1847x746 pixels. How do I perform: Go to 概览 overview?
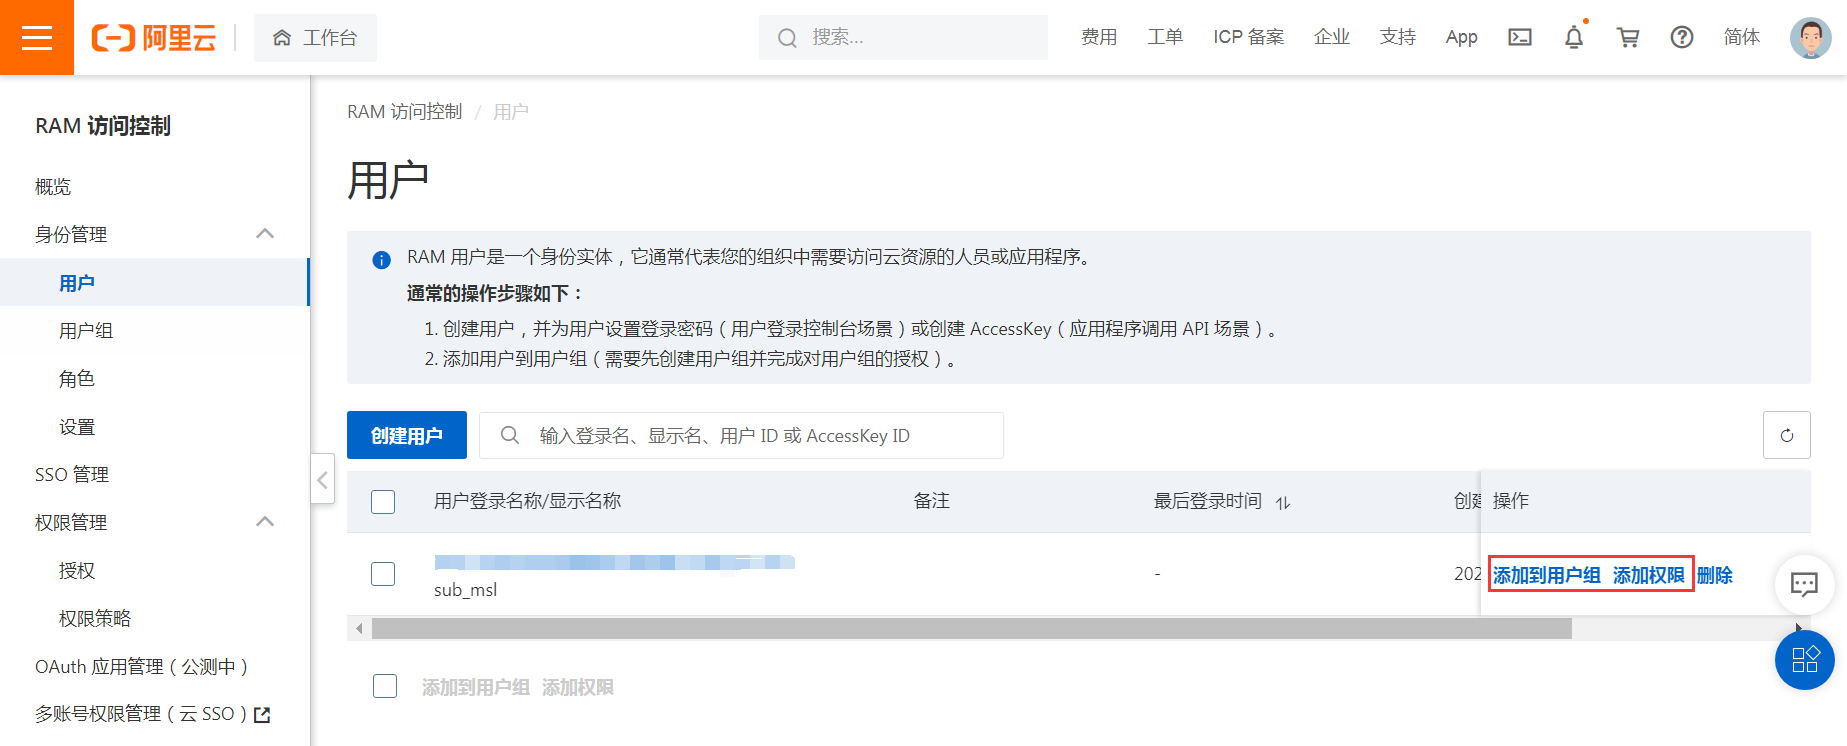[x=53, y=187]
